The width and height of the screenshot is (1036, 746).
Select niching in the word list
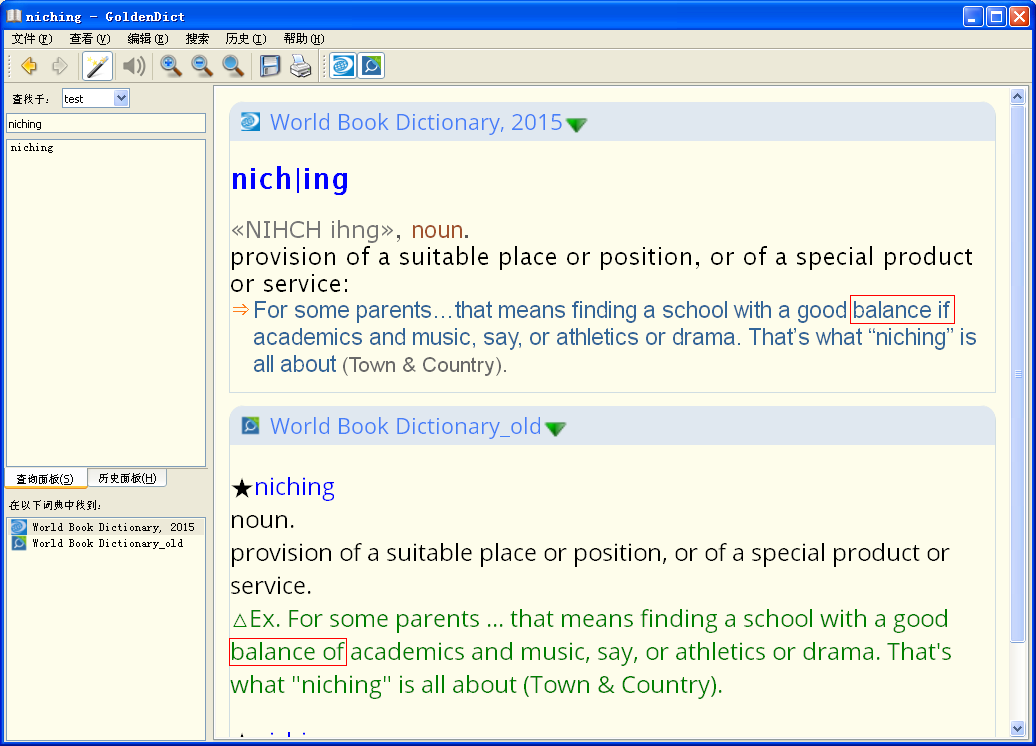(x=32, y=148)
